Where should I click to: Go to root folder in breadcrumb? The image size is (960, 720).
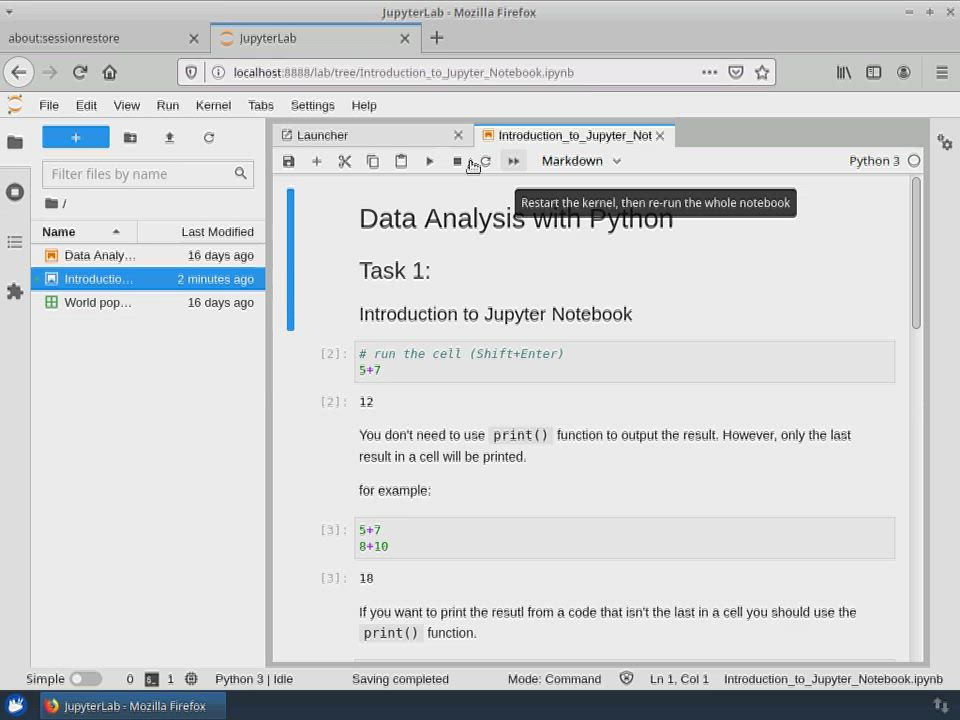tap(52, 203)
